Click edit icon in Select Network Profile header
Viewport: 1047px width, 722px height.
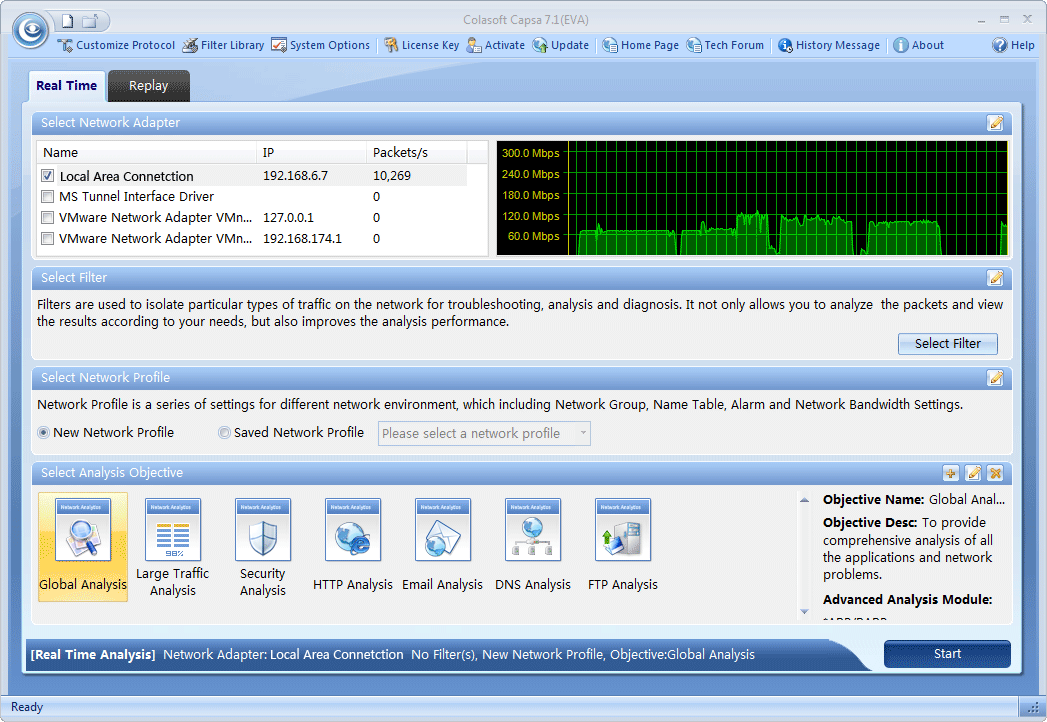click(995, 378)
